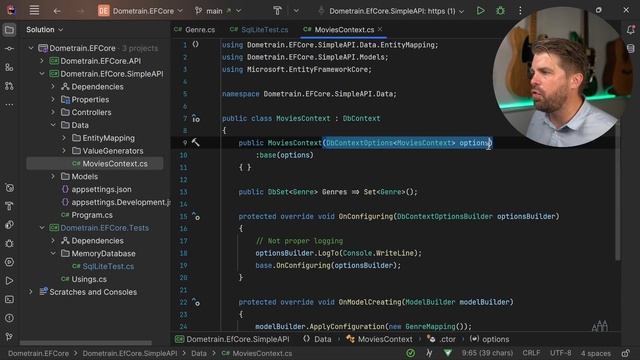
Task: Navigate back with the left arrow
Action: click(x=57, y=11)
